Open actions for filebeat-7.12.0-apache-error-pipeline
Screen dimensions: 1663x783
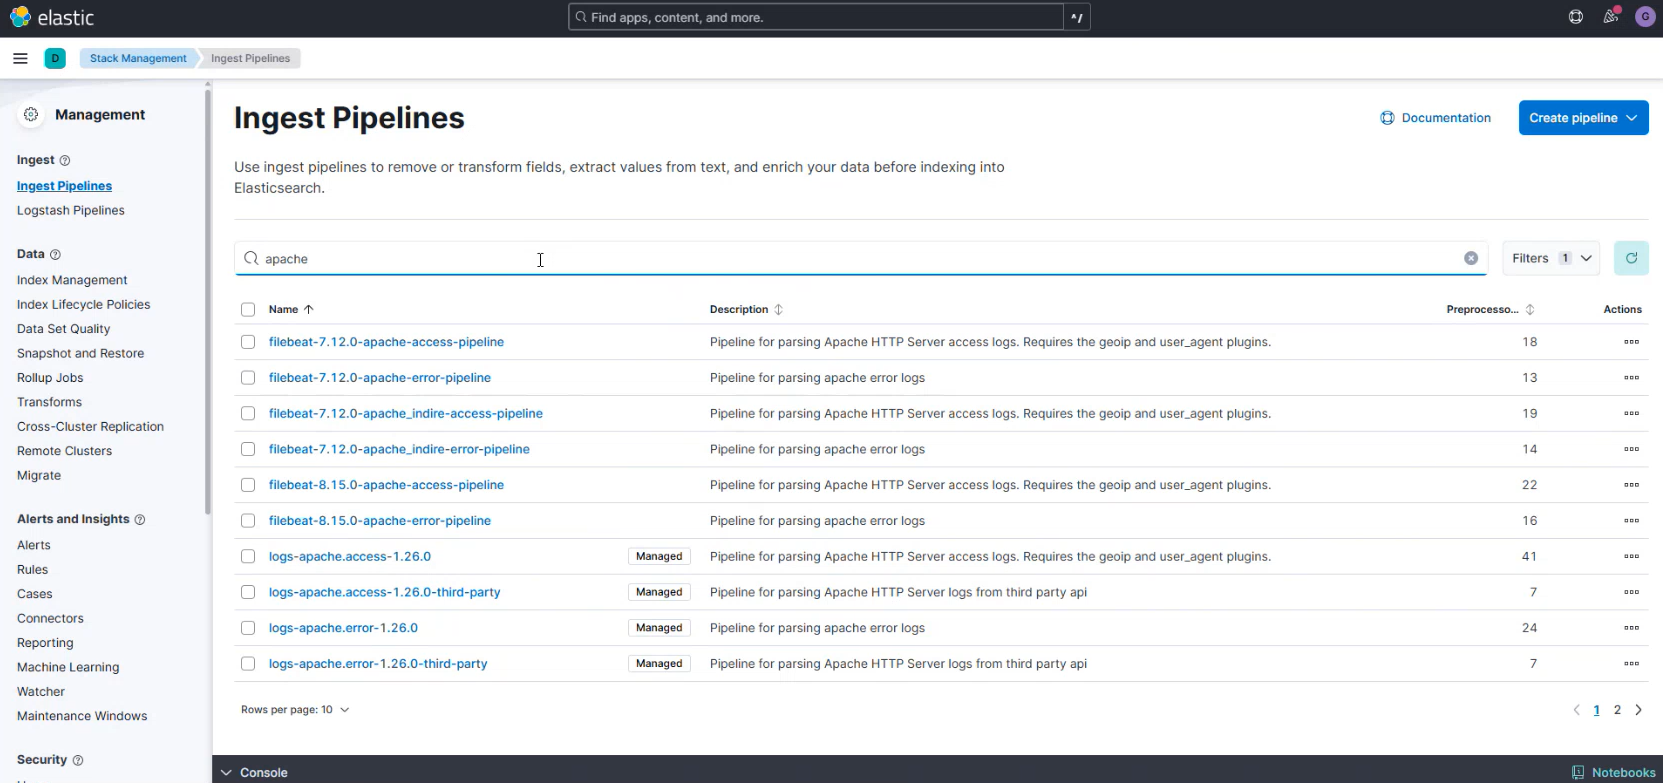point(1631,378)
